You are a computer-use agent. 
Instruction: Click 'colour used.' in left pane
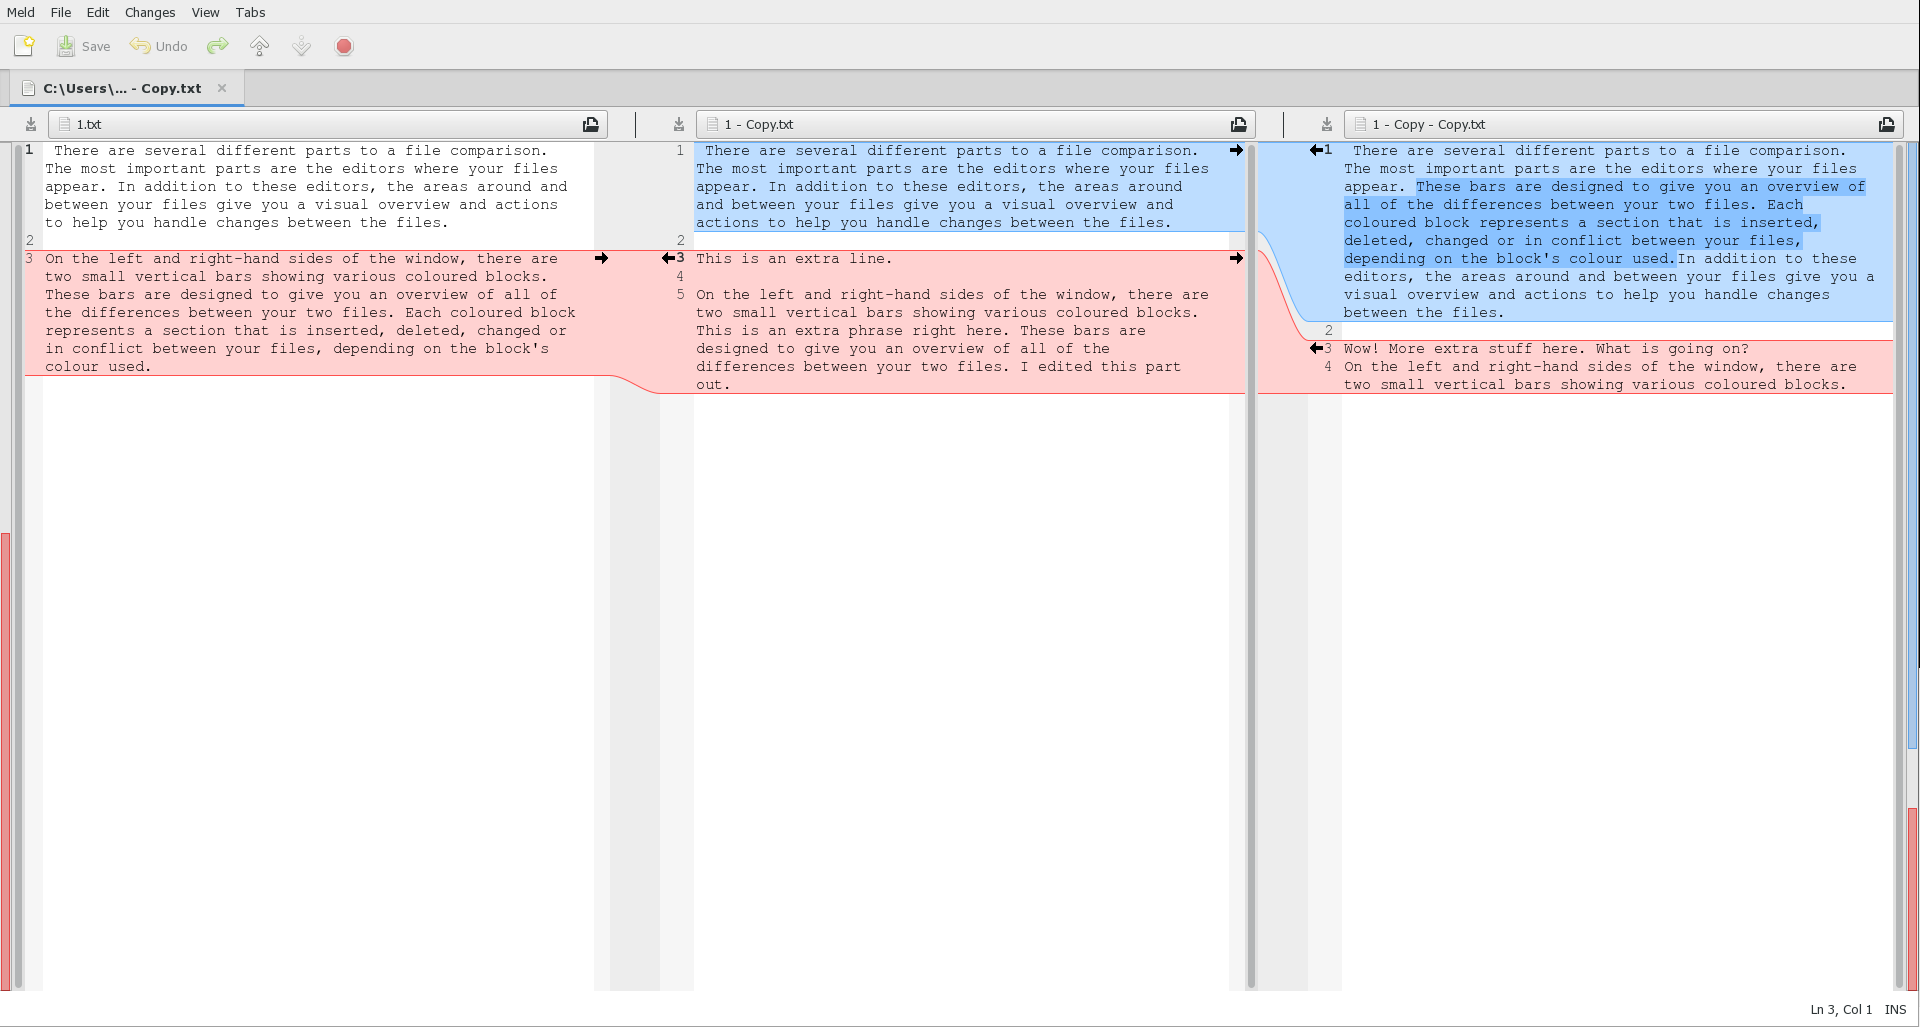(98, 367)
